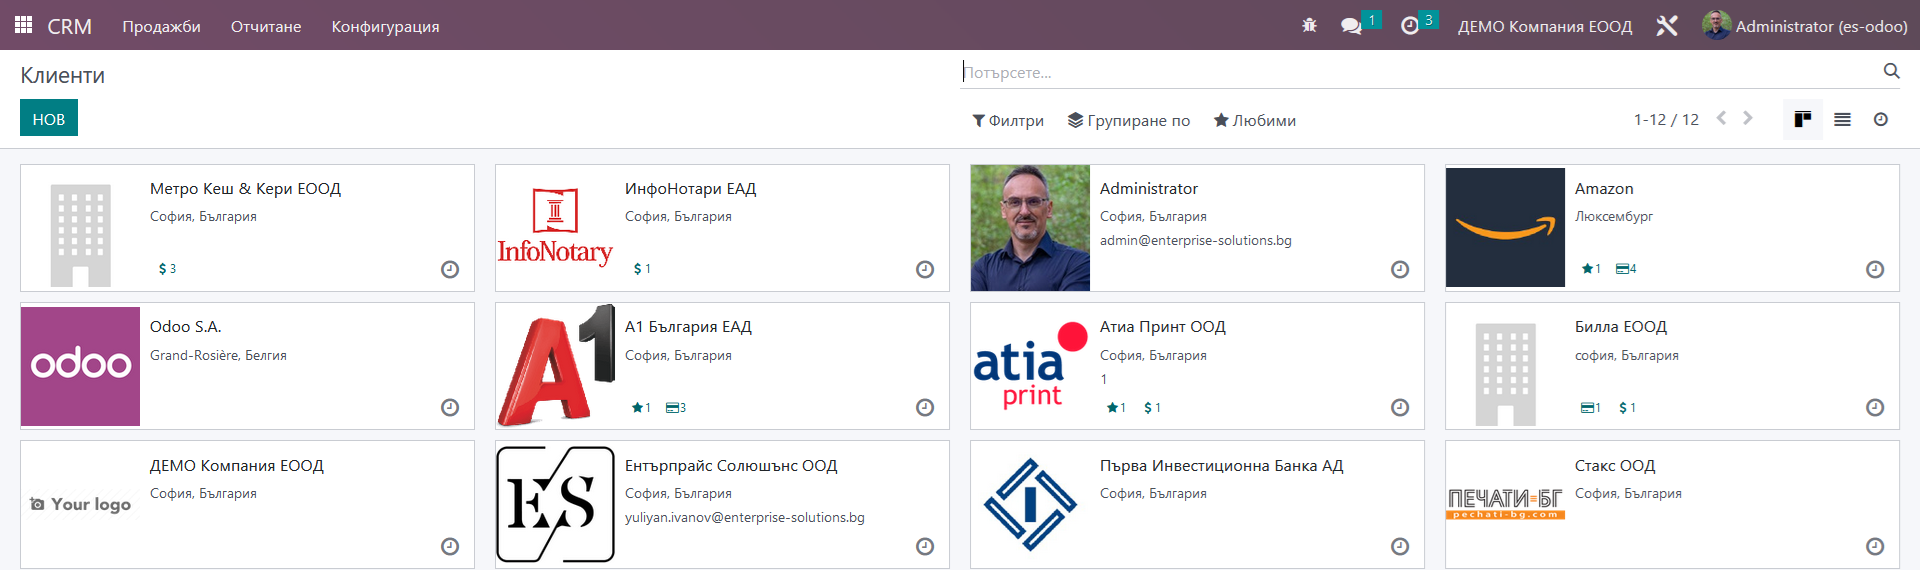Click the Клиенти page heading
This screenshot has height=570, width=1920.
tap(63, 76)
